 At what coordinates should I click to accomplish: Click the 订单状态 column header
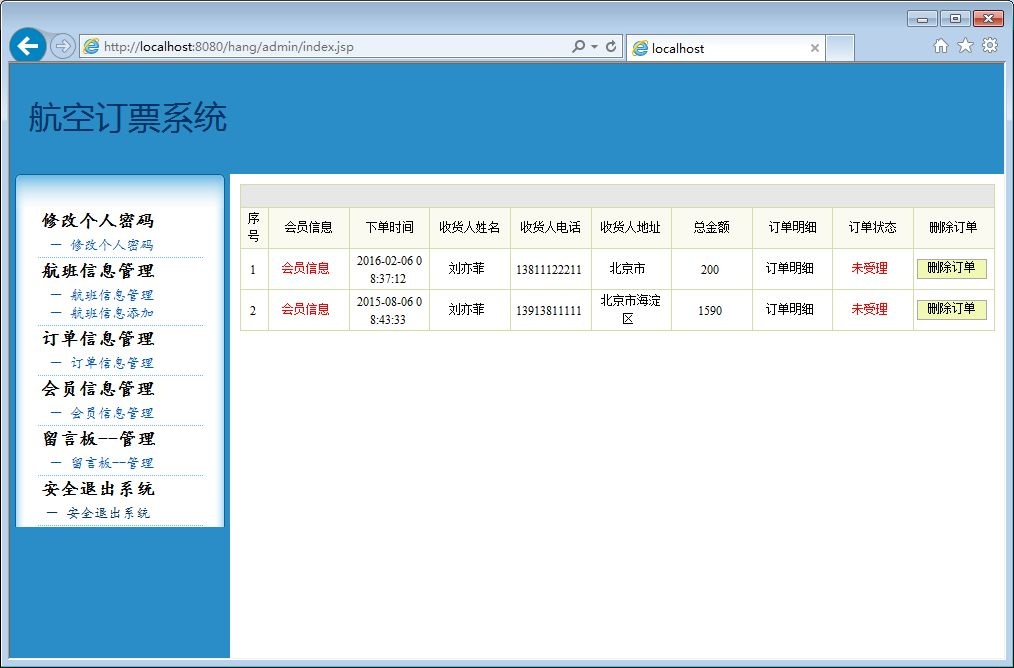[x=872, y=227]
